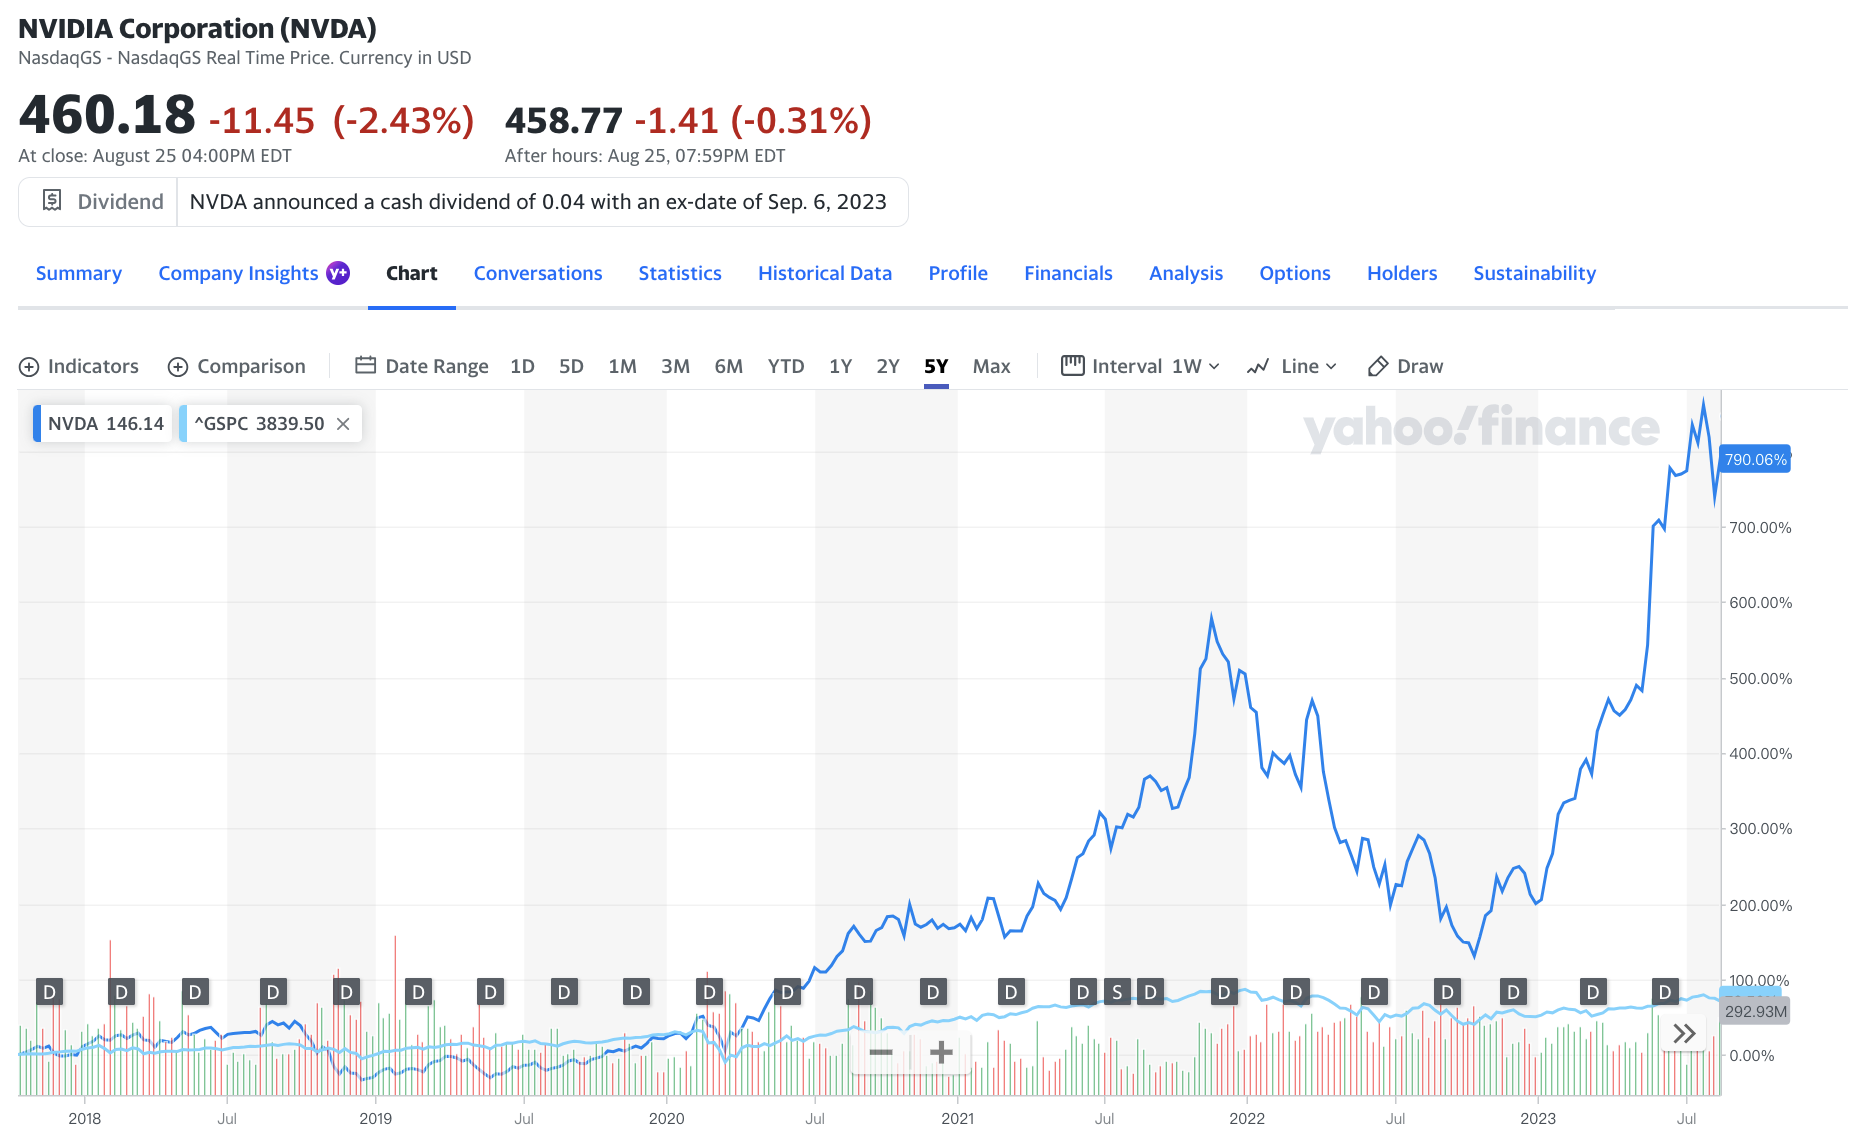Open the Date Range calendar
This screenshot has height=1144, width=1866.
[x=365, y=366]
